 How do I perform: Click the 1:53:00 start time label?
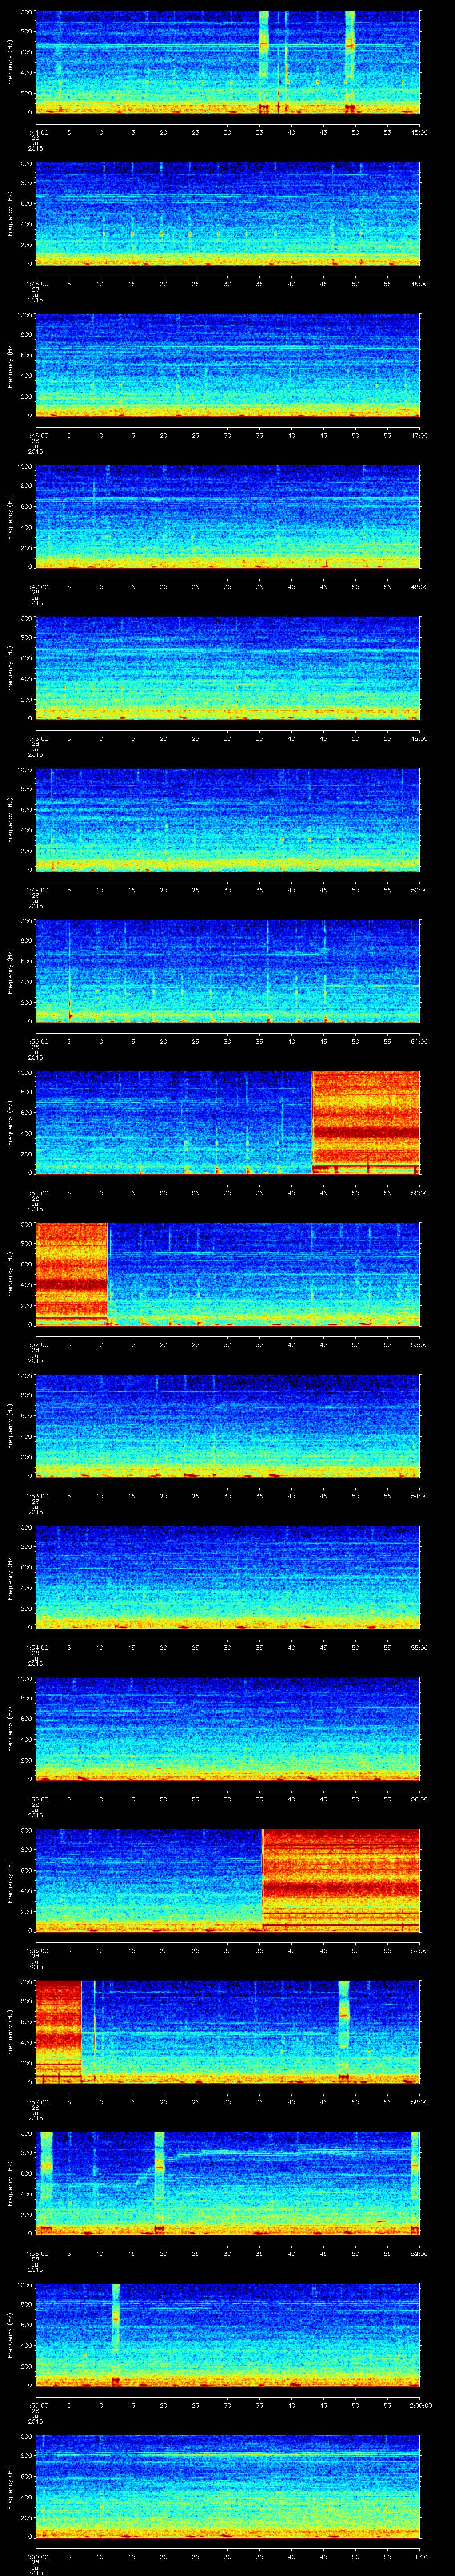[36, 1496]
